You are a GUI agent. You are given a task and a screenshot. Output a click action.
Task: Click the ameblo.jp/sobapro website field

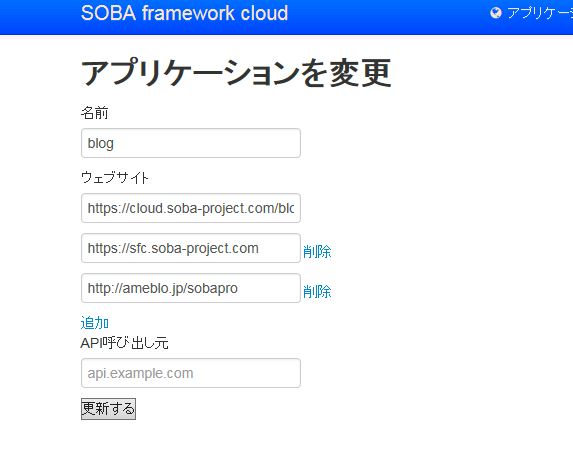[191, 288]
